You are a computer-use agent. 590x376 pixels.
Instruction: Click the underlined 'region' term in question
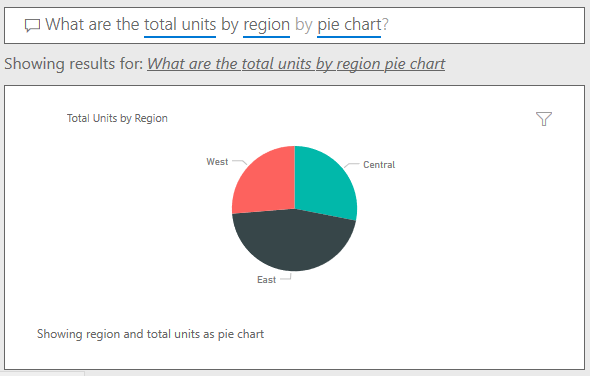[x=266, y=25]
